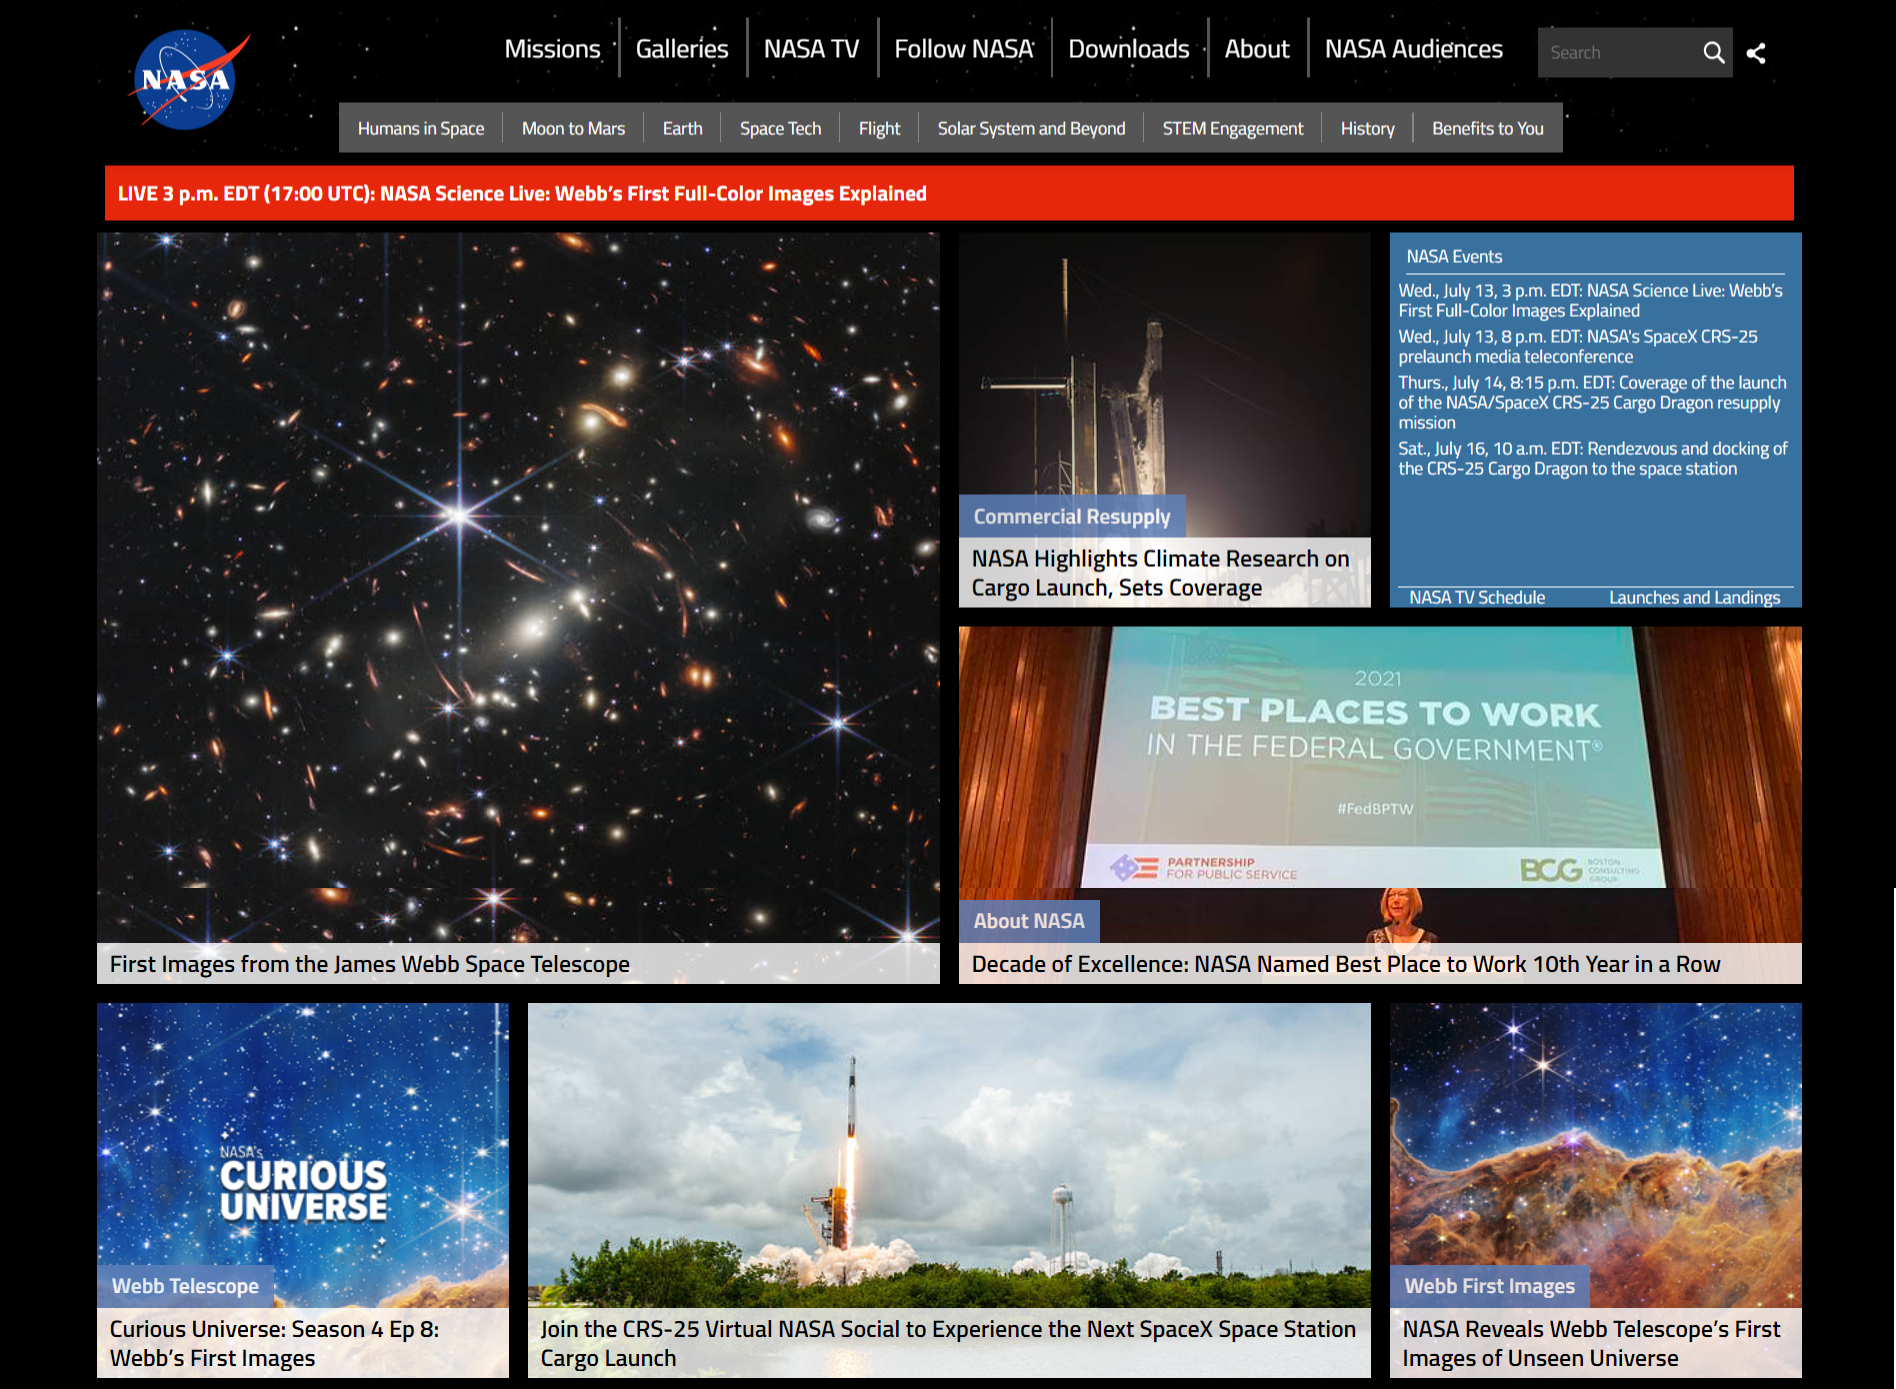The height and width of the screenshot is (1389, 1896).
Task: Open Decade of Excellence article headline
Action: (1346, 964)
